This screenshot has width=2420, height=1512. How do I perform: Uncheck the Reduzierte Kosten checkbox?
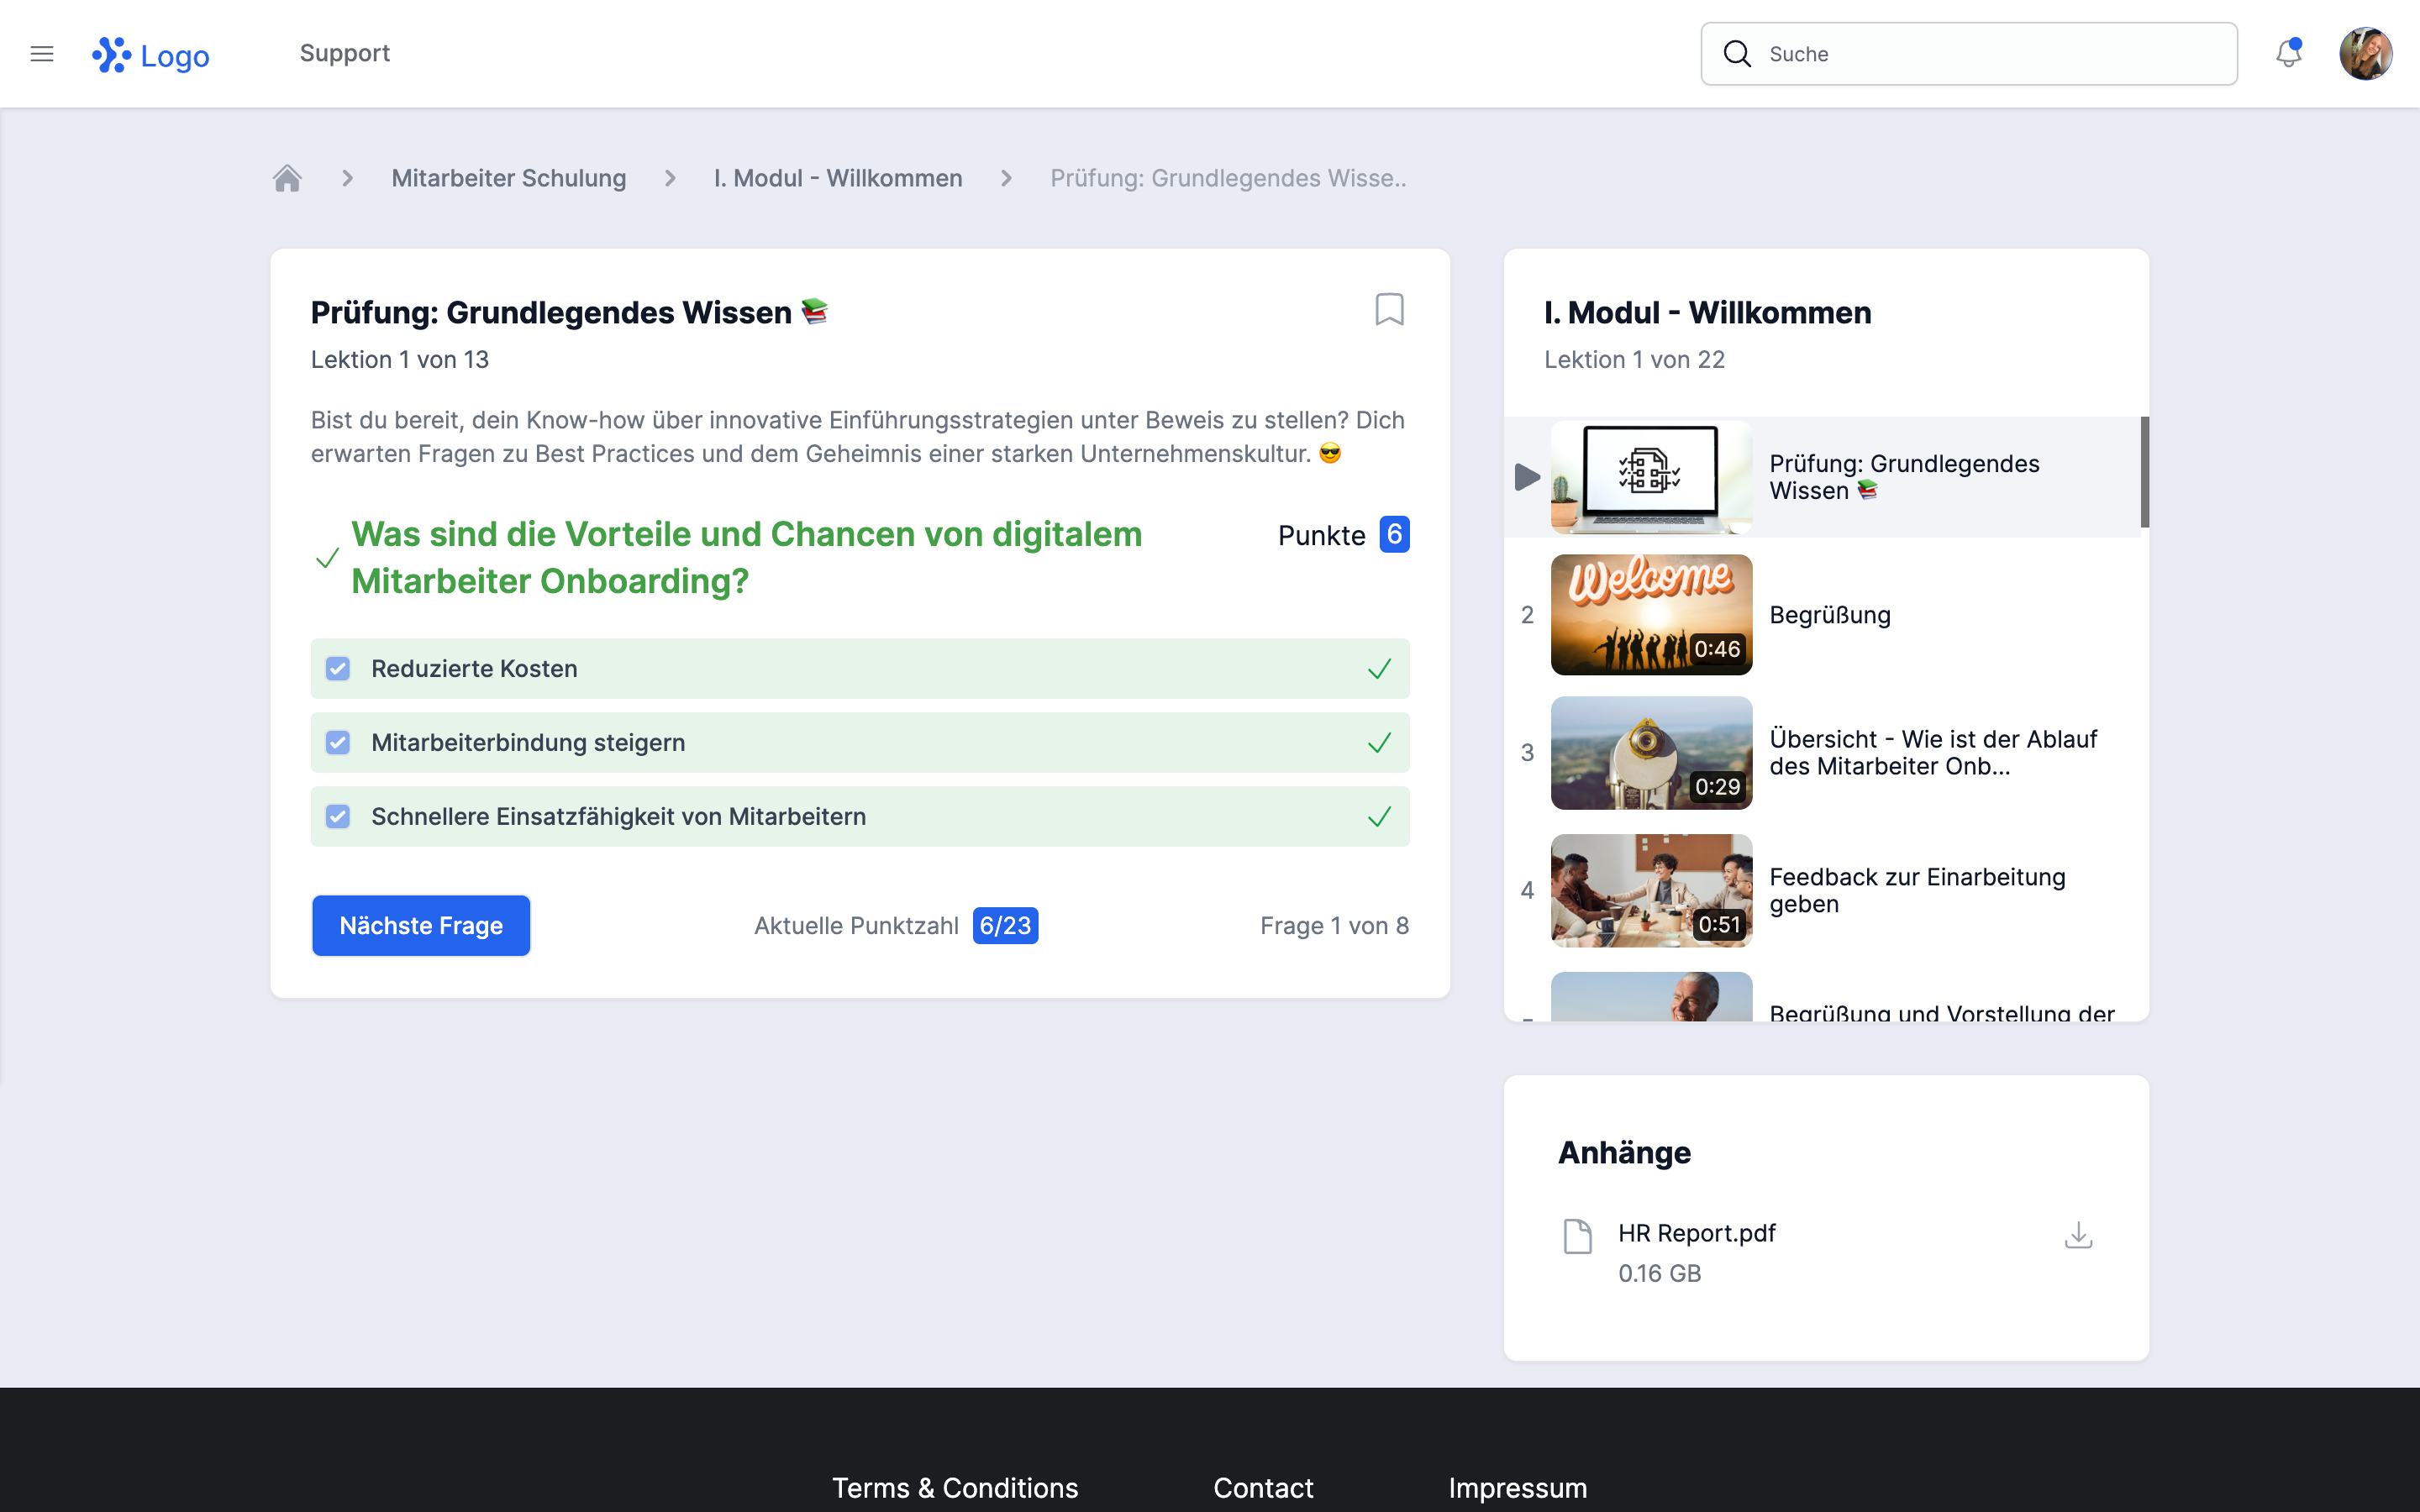pyautogui.click(x=338, y=669)
